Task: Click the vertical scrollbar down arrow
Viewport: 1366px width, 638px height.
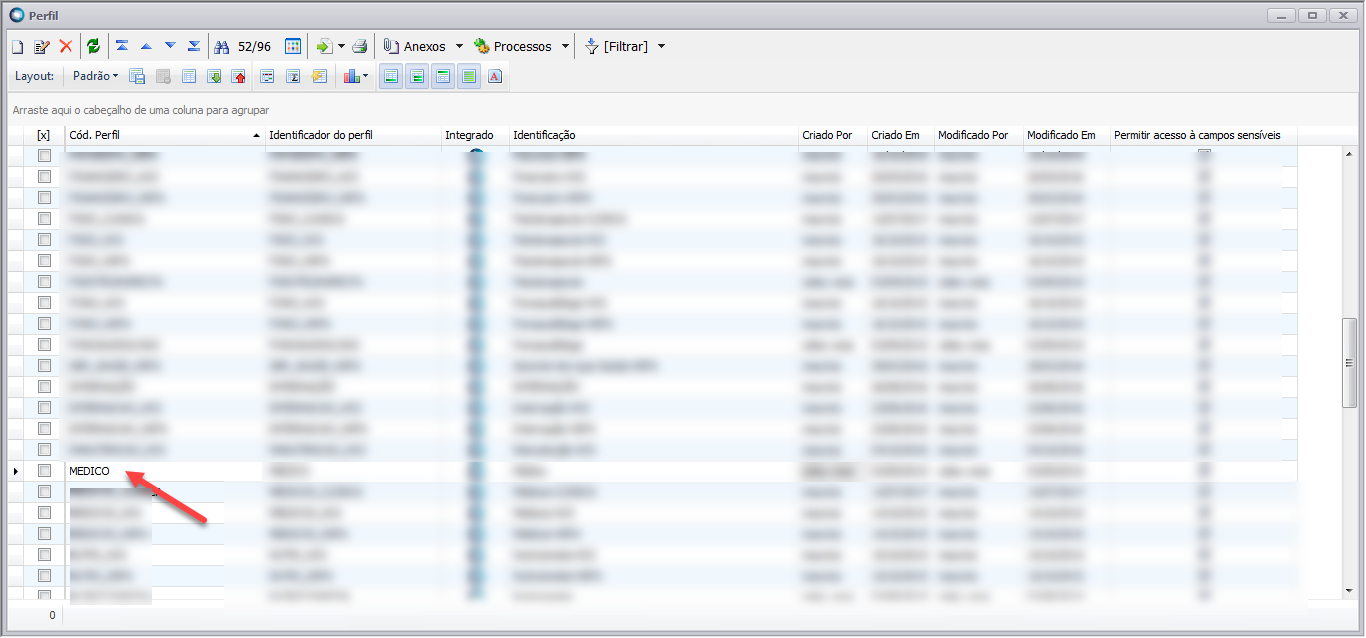Action: [1349, 592]
